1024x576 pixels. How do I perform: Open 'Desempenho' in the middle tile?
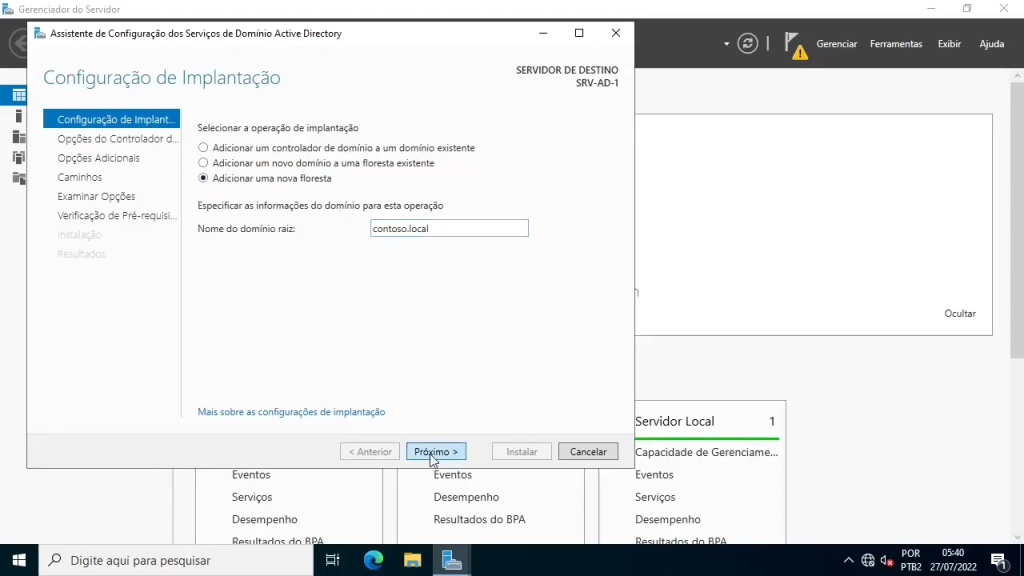pos(466,497)
